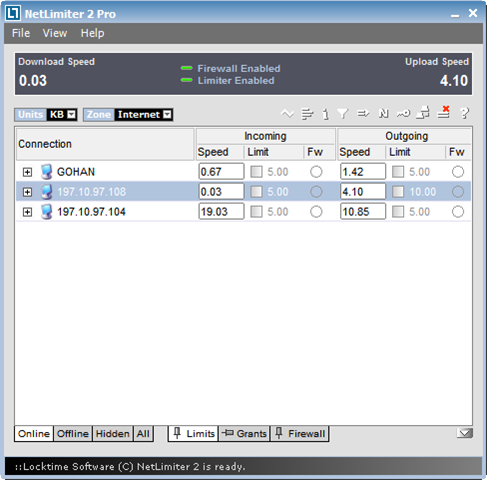Click the traffic graph wave toolbar icon
The height and width of the screenshot is (480, 487).
[287, 114]
